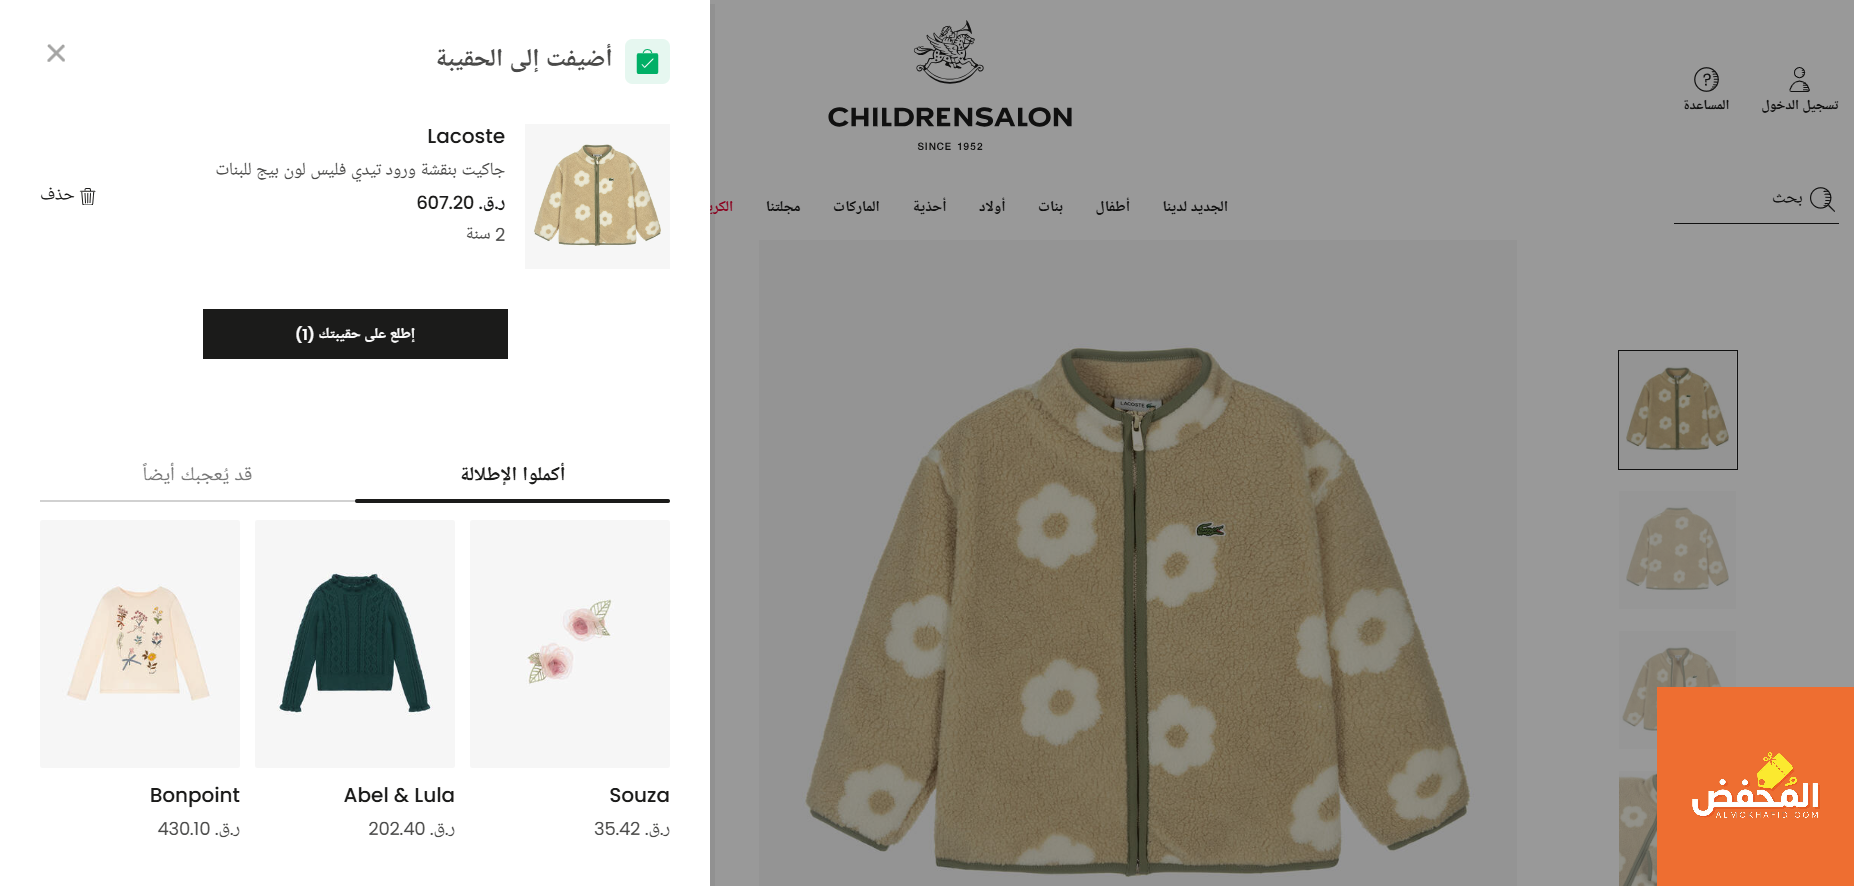
Task: Open the Abel & Lula green sweater product
Action: (x=355, y=644)
